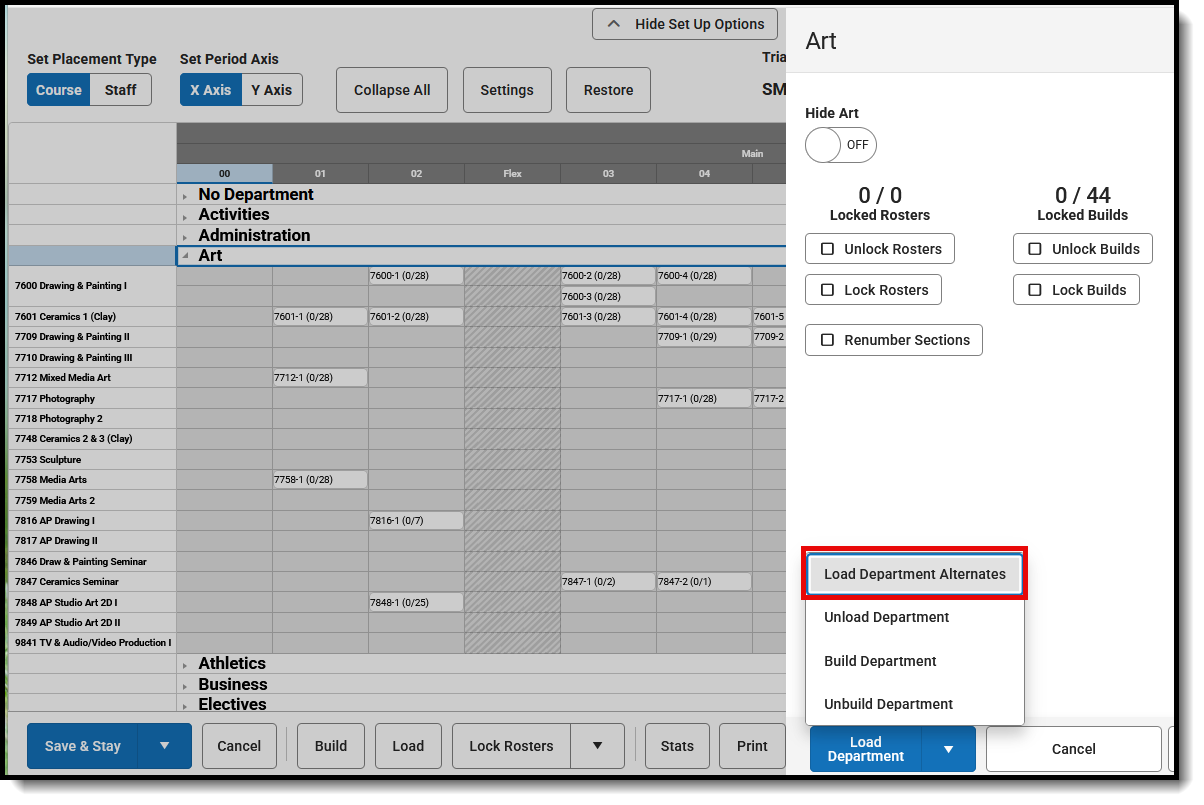
Task: Open the Load Department dropdown arrow
Action: 948,748
